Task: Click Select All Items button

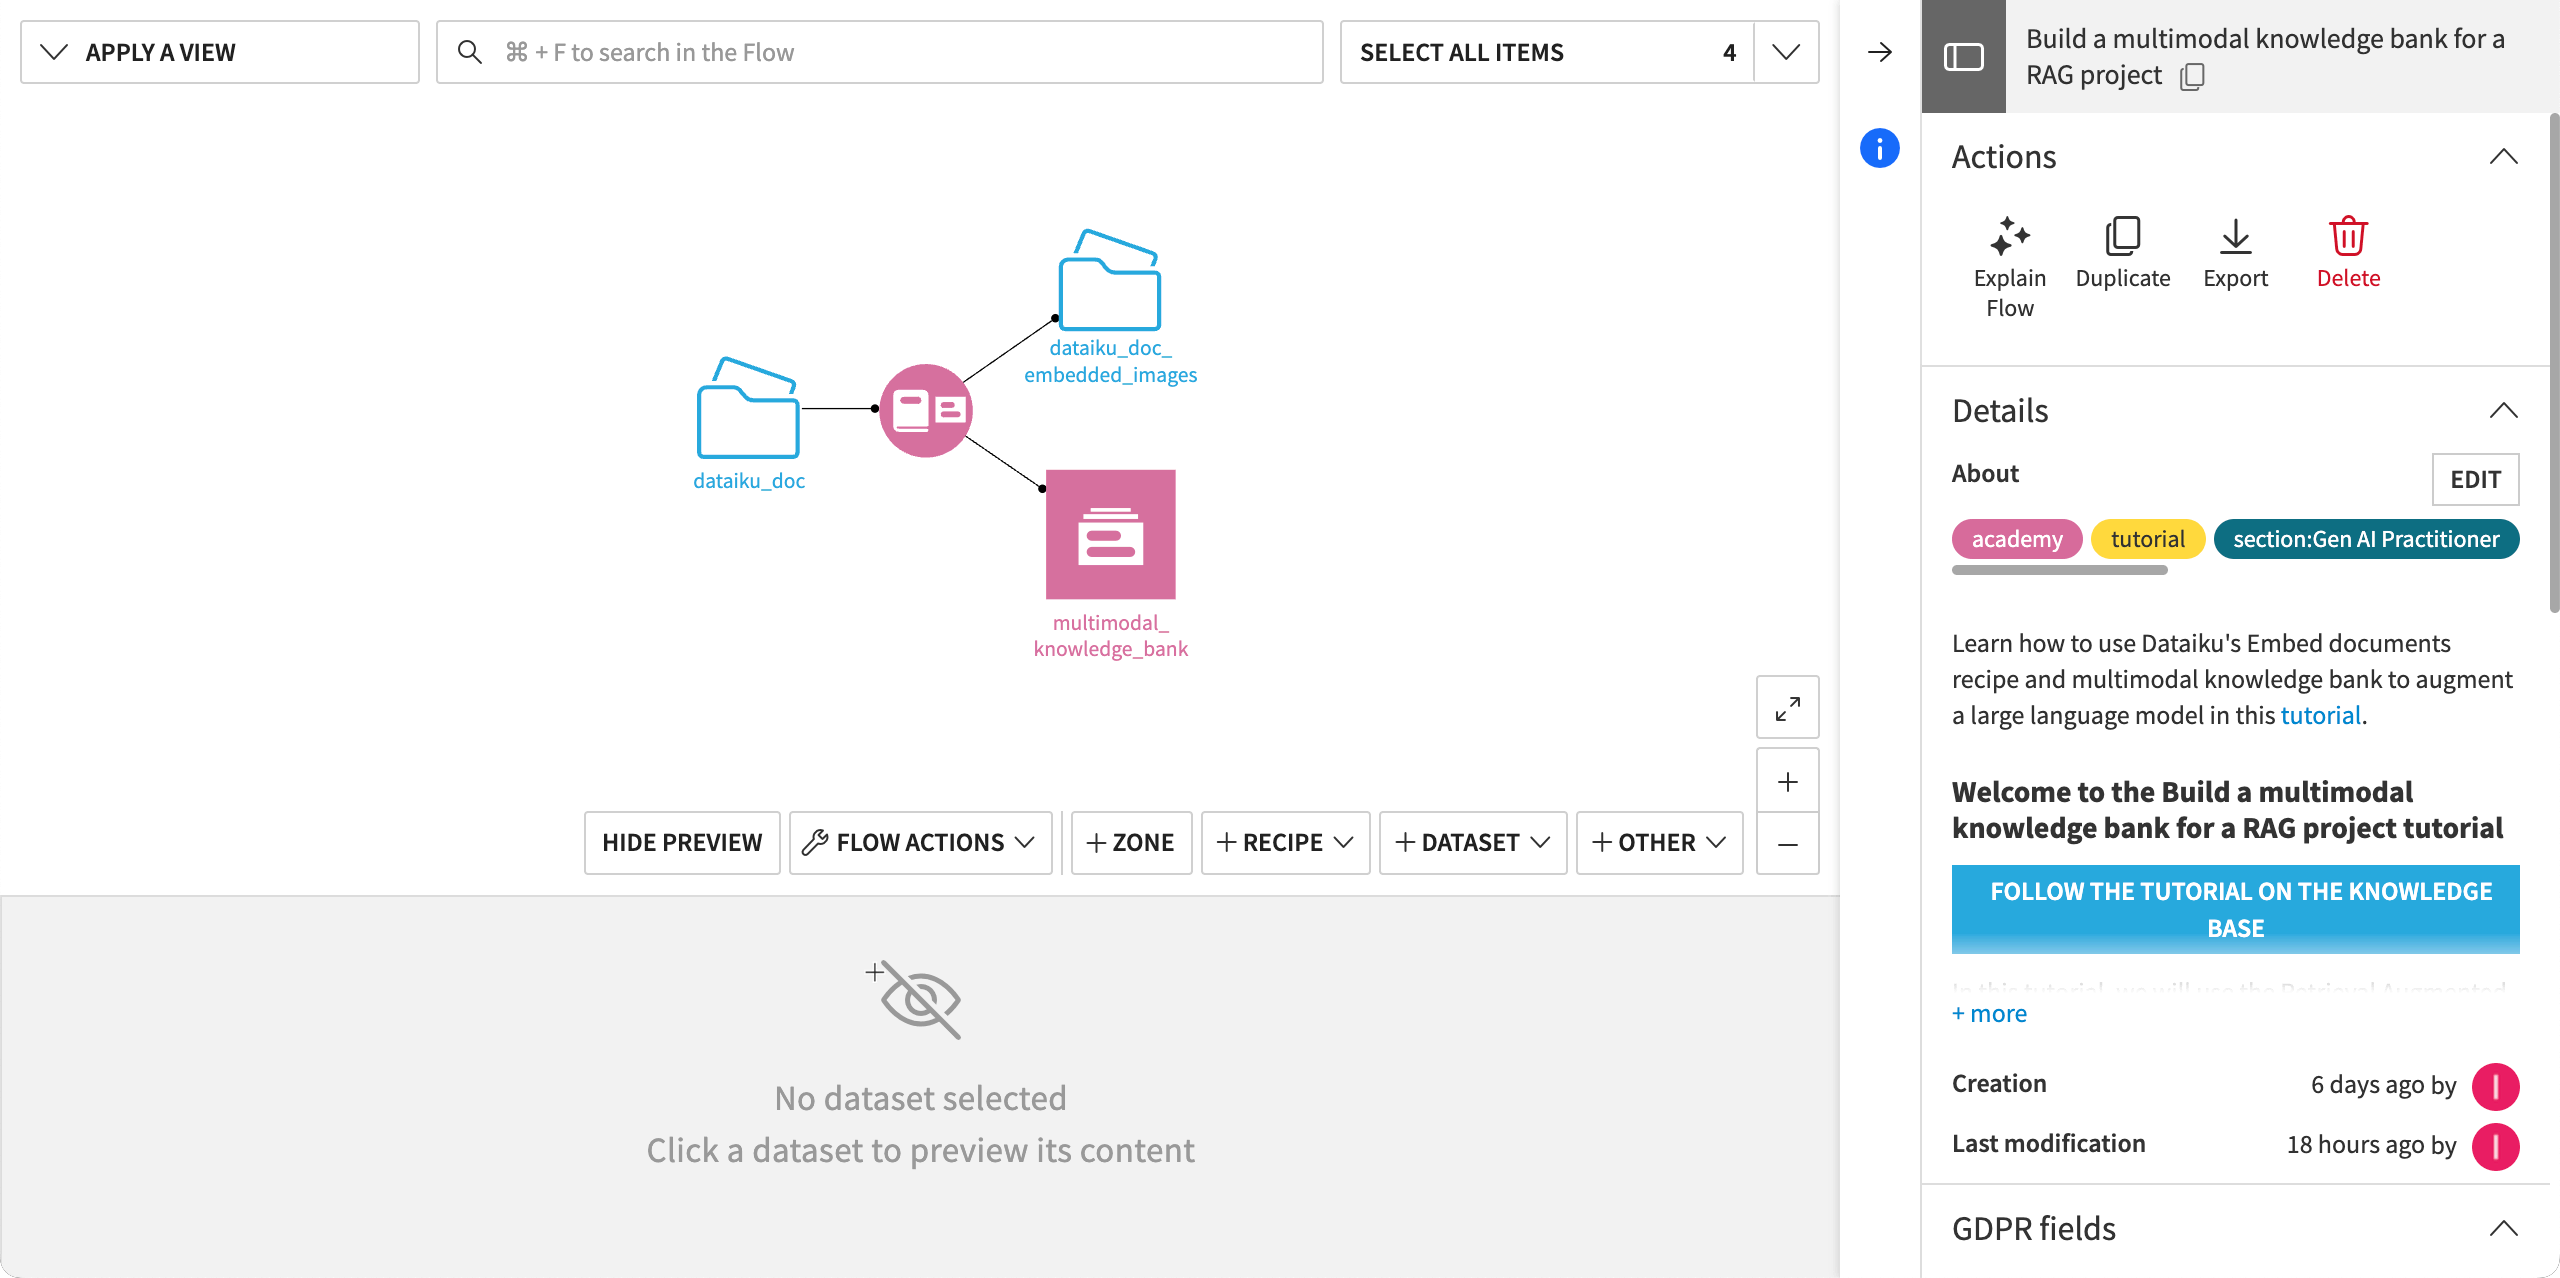Action: (1547, 52)
